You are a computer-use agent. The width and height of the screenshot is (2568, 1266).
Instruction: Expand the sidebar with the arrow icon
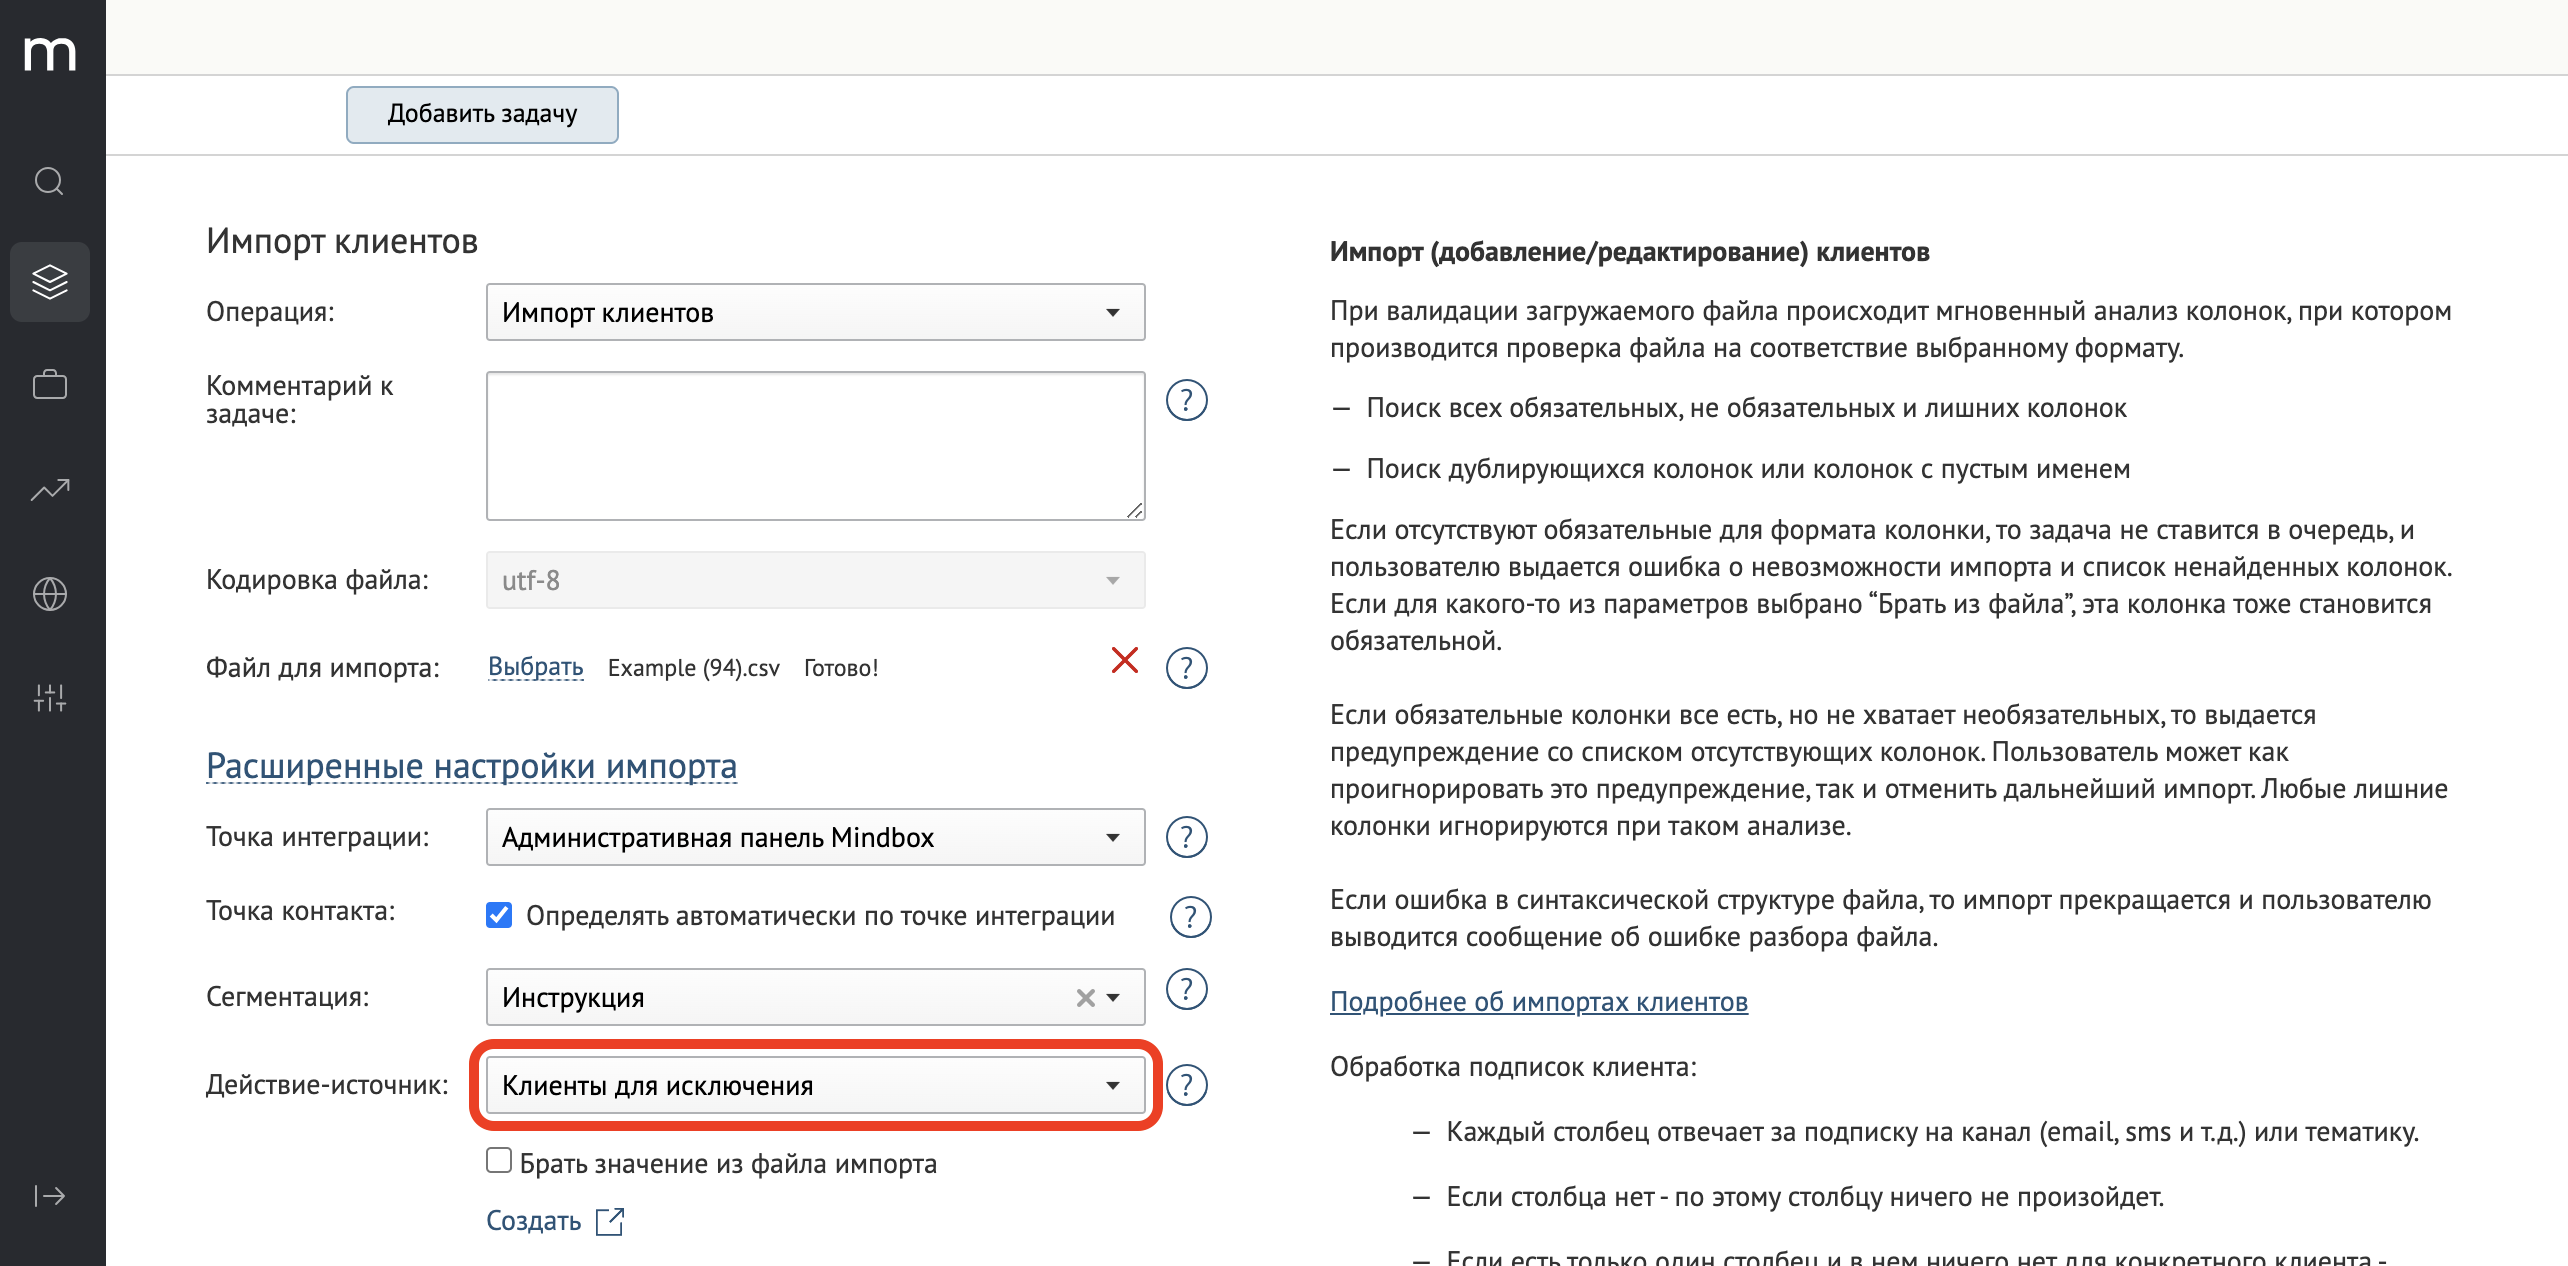pyautogui.click(x=49, y=1196)
